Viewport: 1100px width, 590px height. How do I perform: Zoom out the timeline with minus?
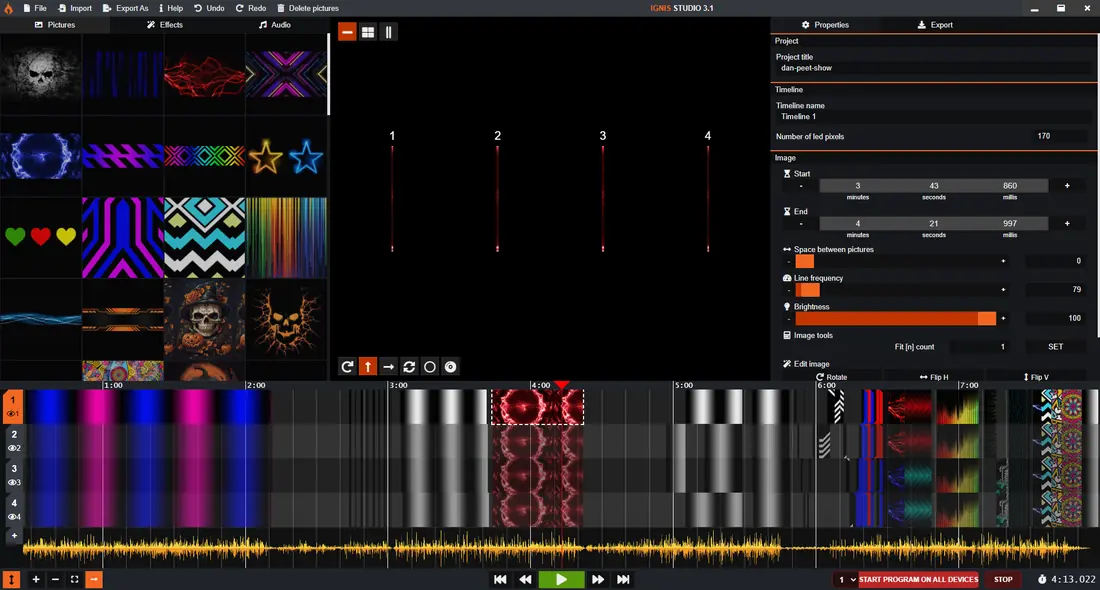[55, 579]
